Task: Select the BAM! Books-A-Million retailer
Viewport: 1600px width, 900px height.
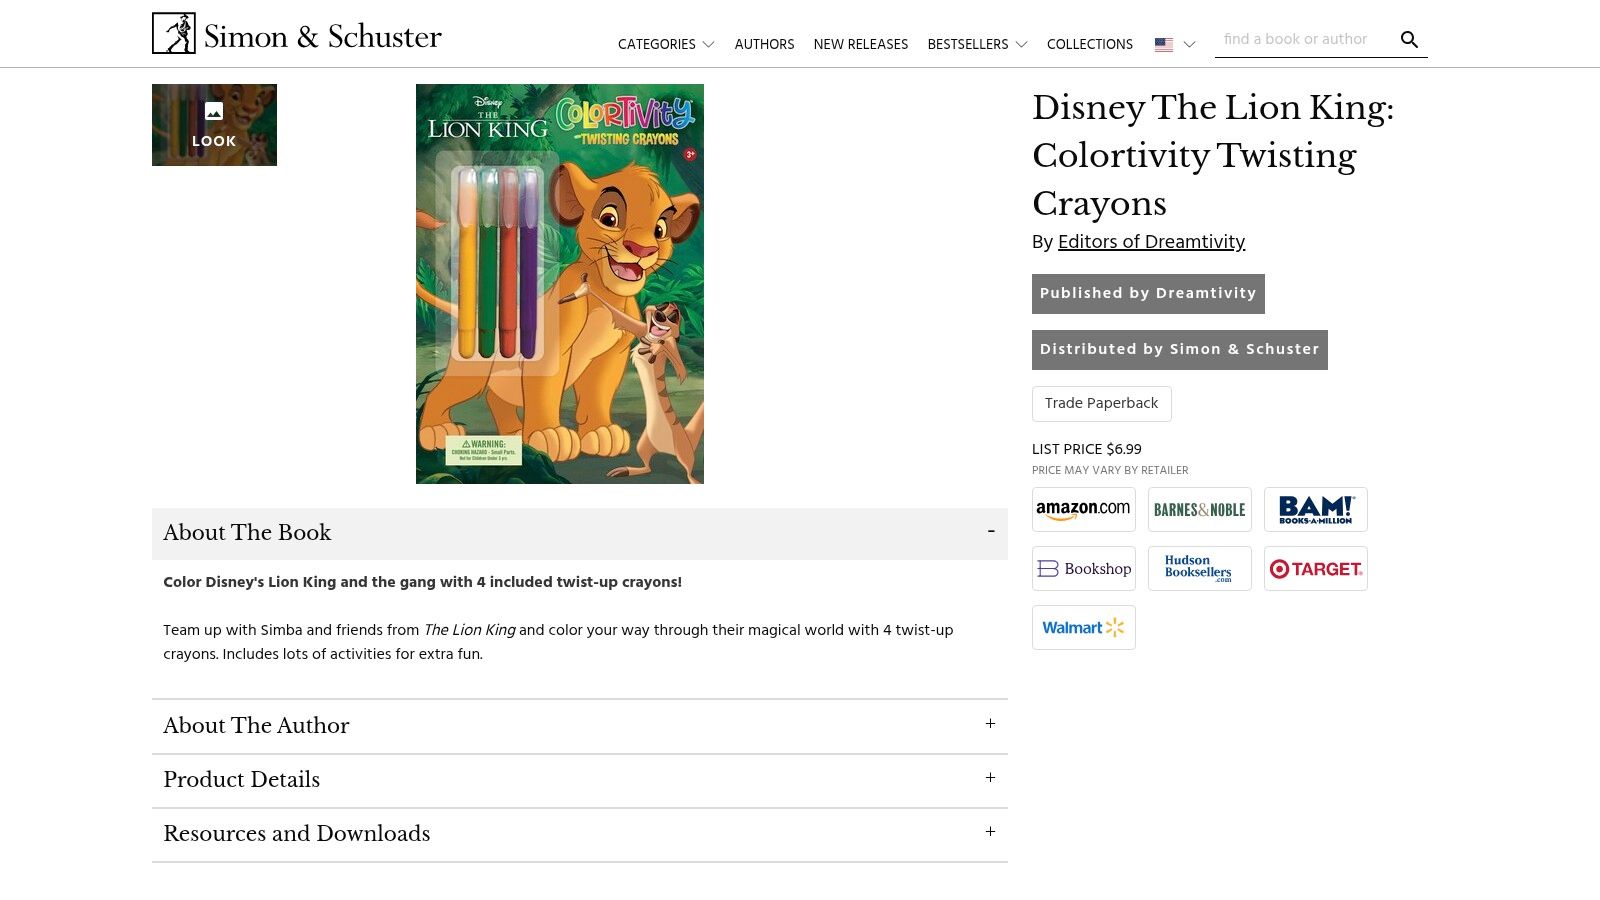Action: pos(1315,509)
